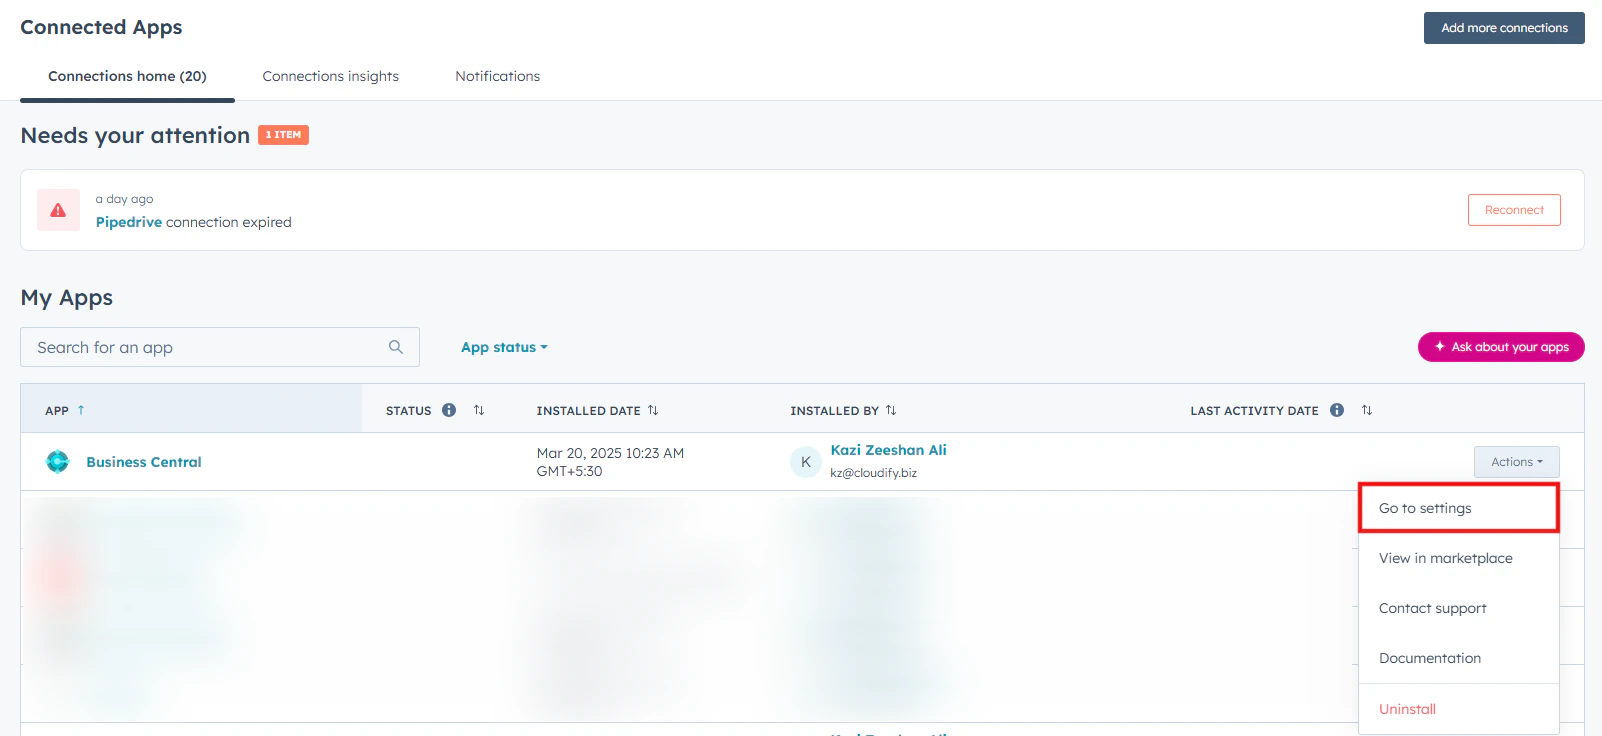Click the My Apps heading
1602x736 pixels.
[x=67, y=298]
